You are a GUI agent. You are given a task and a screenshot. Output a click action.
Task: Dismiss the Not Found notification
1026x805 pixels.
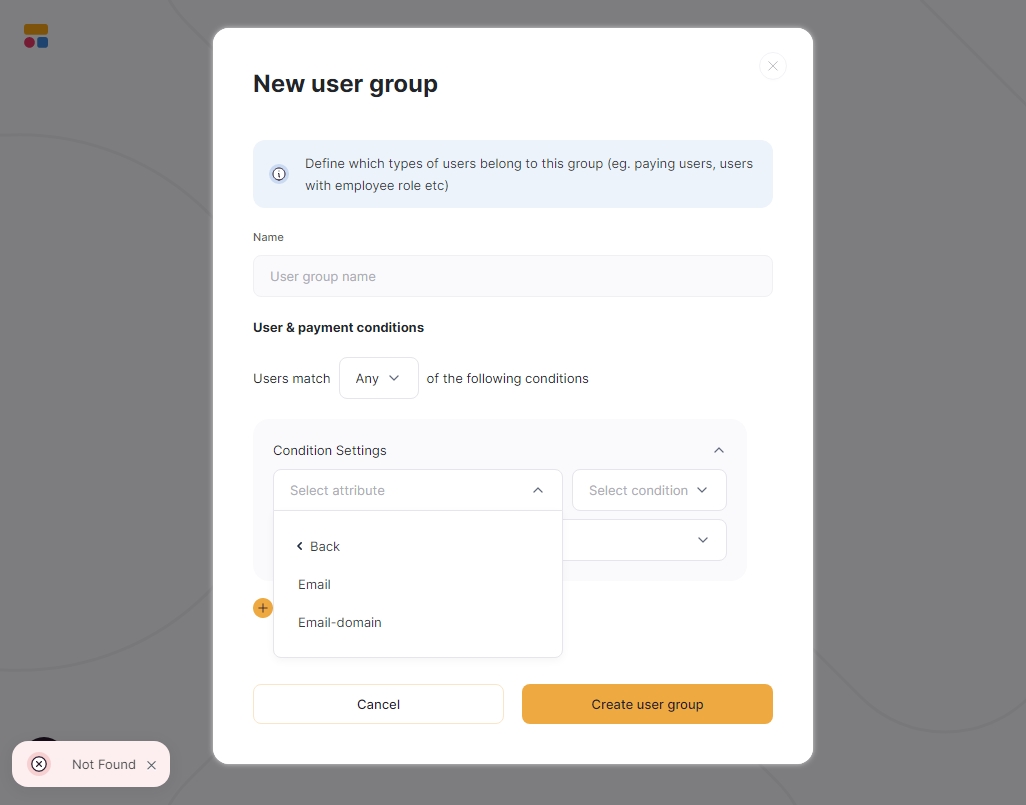coord(152,765)
